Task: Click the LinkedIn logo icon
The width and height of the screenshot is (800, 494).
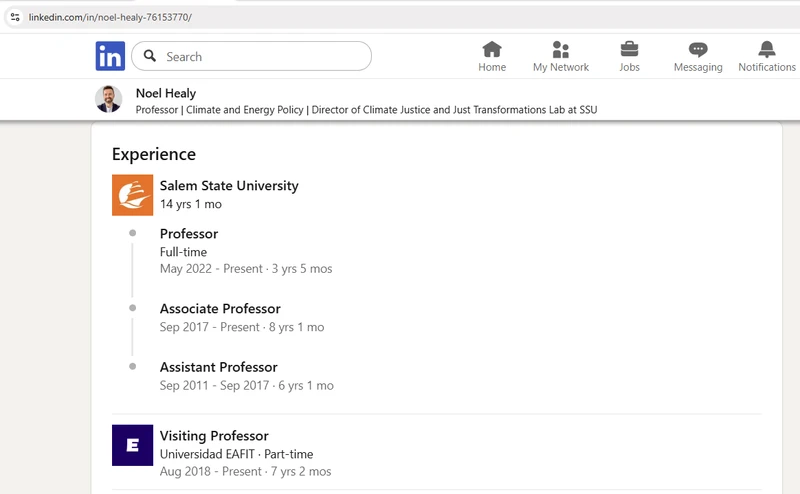Action: (x=110, y=56)
